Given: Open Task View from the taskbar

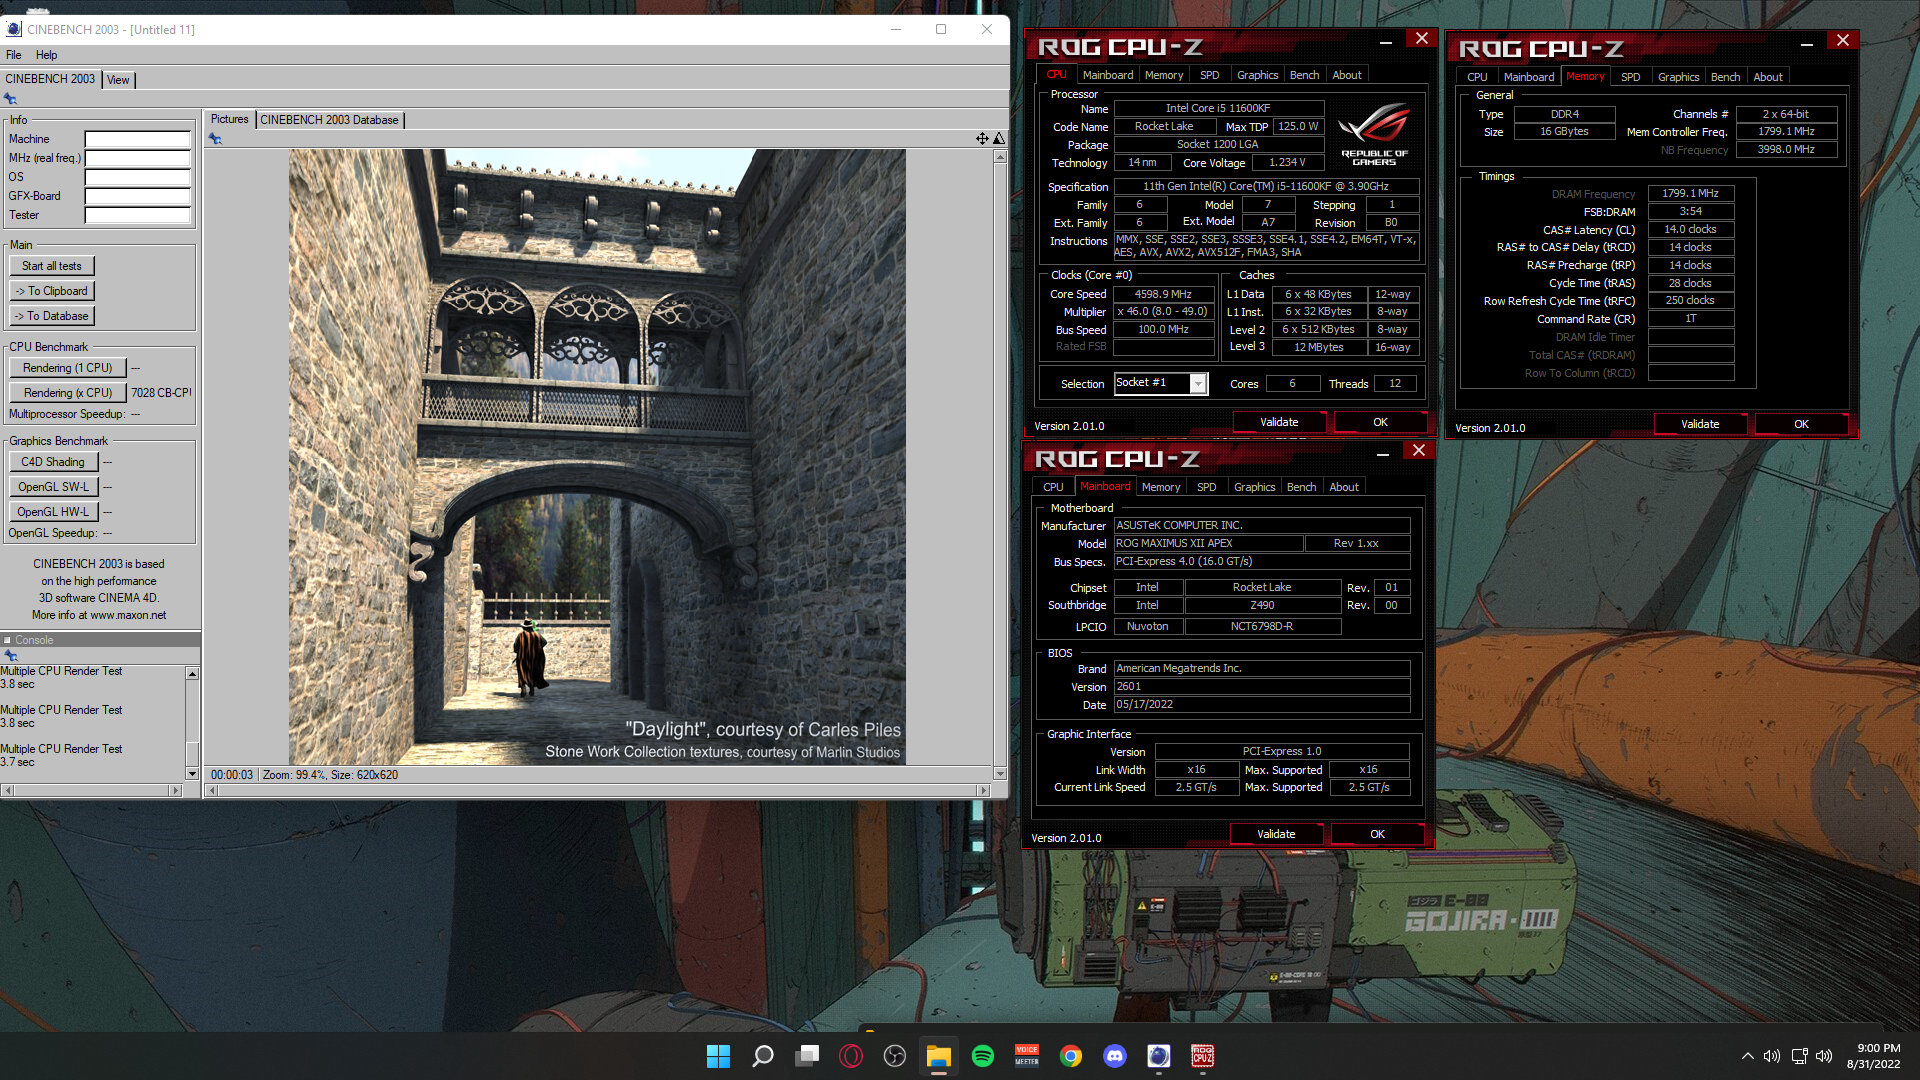Looking at the screenshot, I should click(807, 1056).
